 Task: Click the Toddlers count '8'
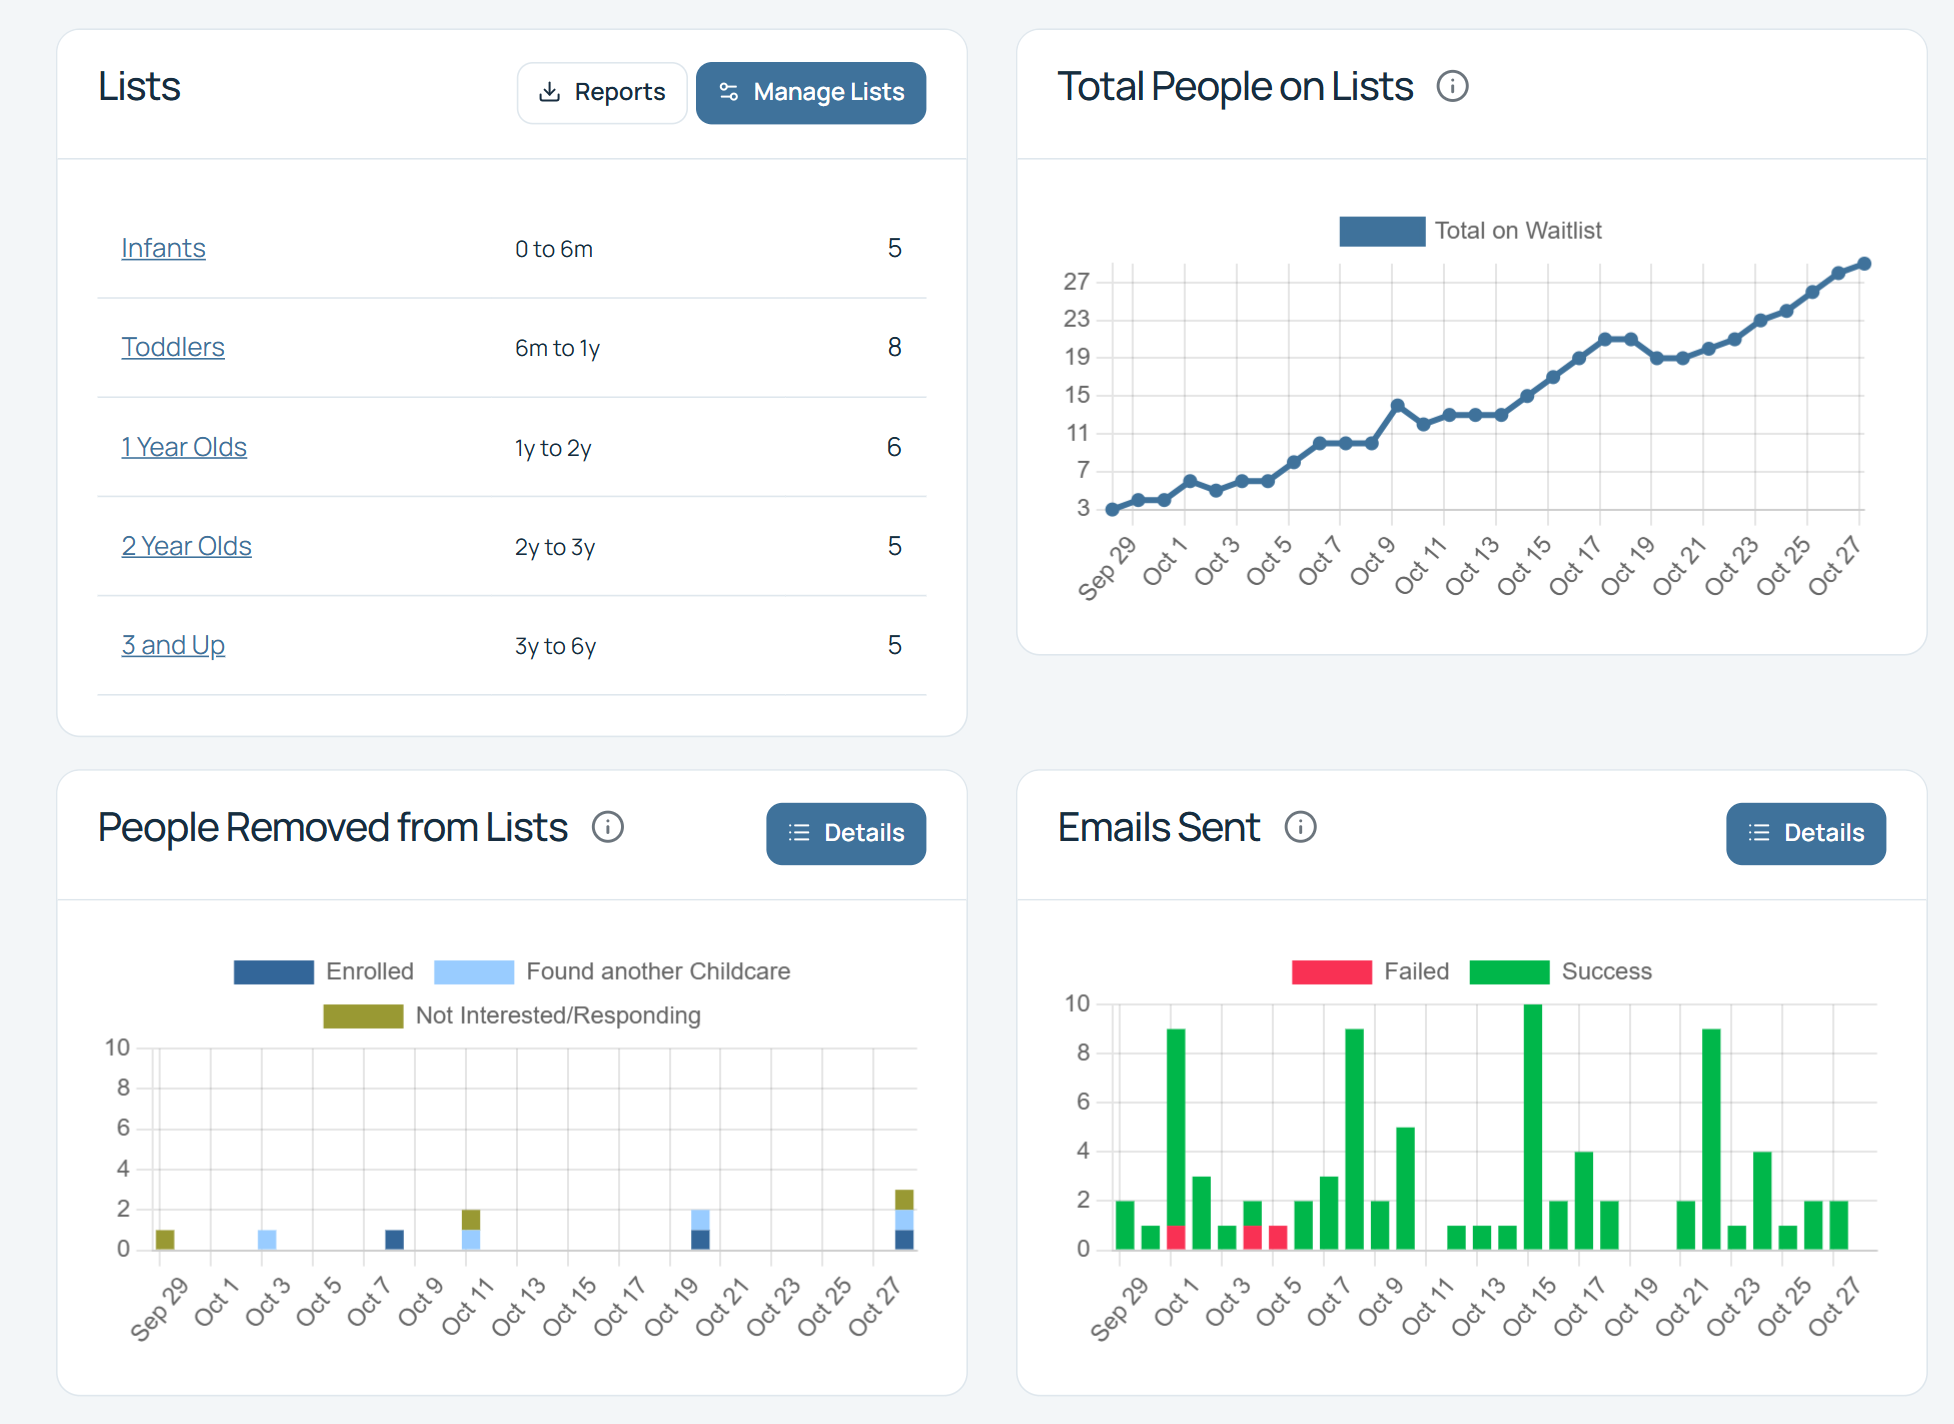pos(894,347)
